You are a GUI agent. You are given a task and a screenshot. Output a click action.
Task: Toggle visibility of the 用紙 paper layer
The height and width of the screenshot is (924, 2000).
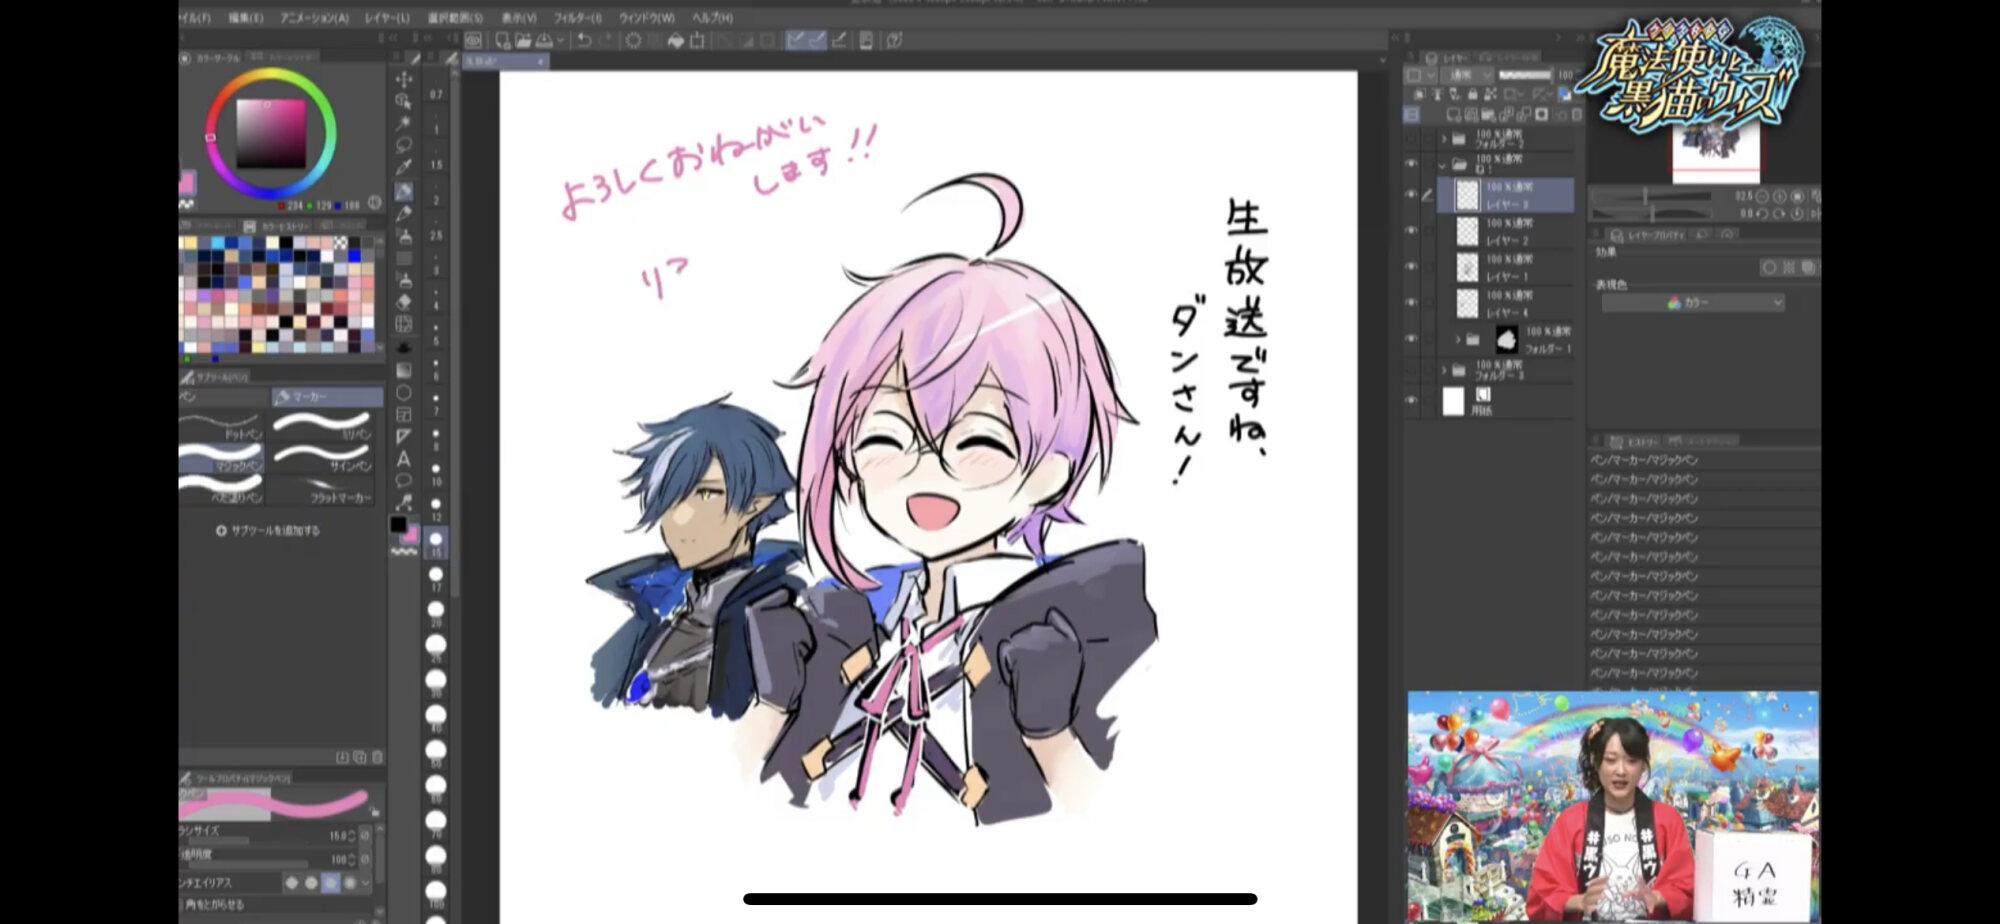[1411, 401]
